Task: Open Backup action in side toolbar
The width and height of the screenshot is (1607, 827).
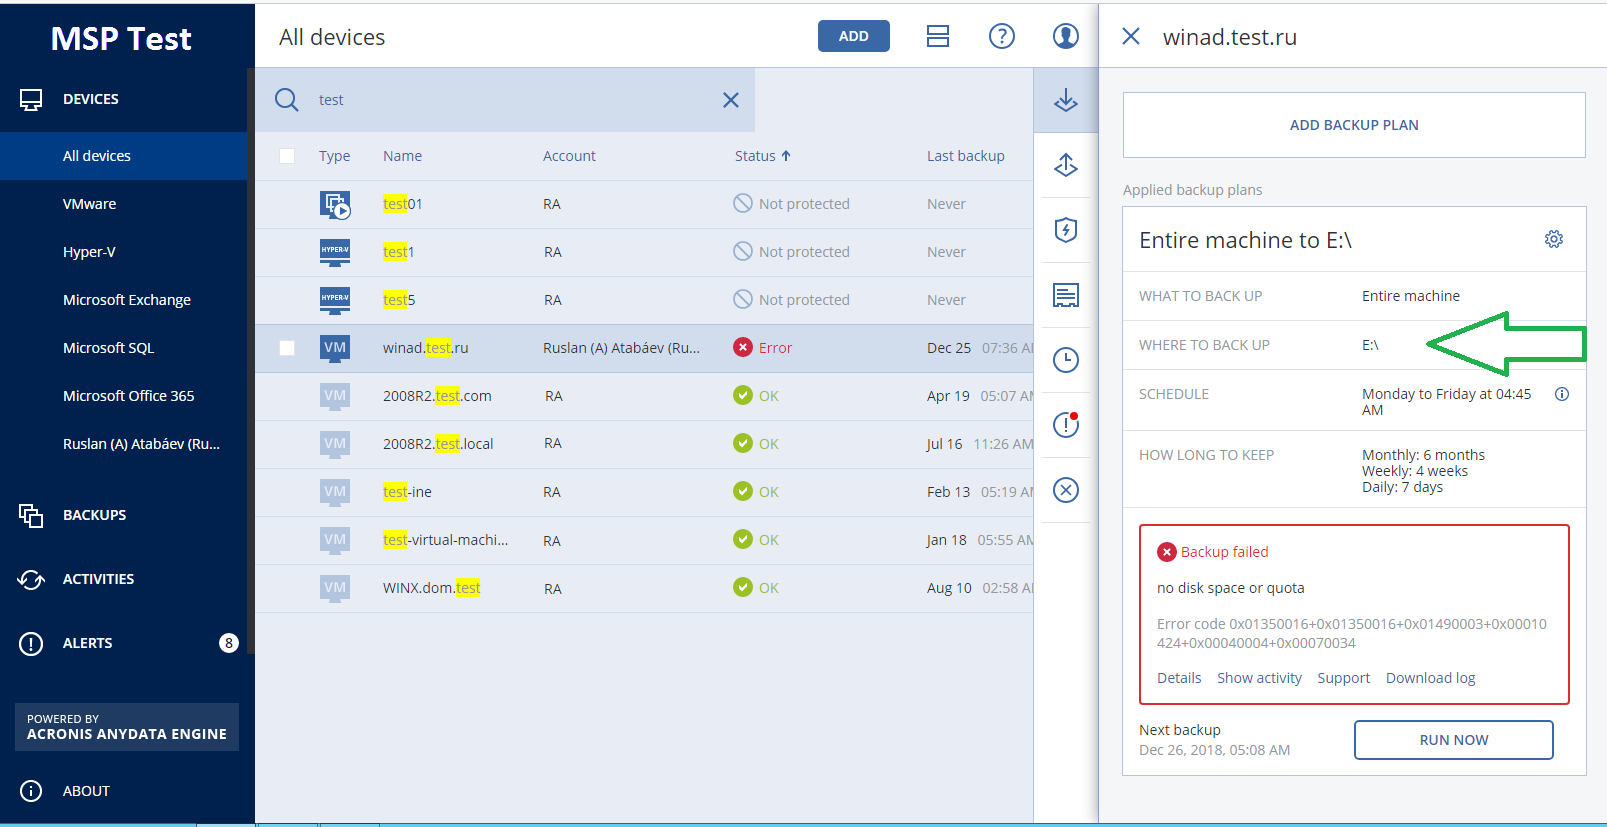Action: 1066,100
